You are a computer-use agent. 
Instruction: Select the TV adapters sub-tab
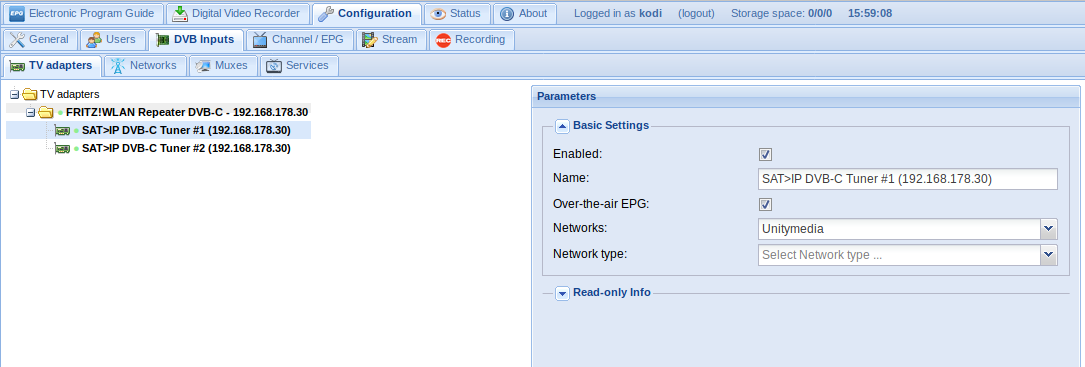(x=53, y=66)
